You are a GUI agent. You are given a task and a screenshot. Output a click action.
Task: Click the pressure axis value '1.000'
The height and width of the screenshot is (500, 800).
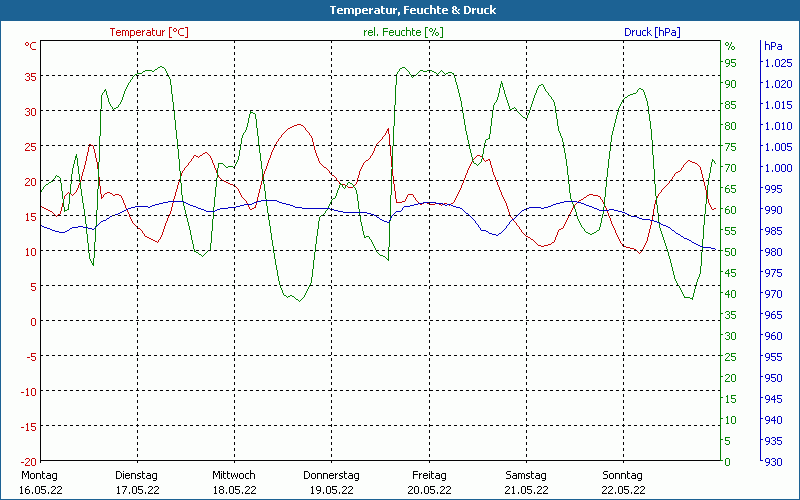pyautogui.click(x=778, y=168)
